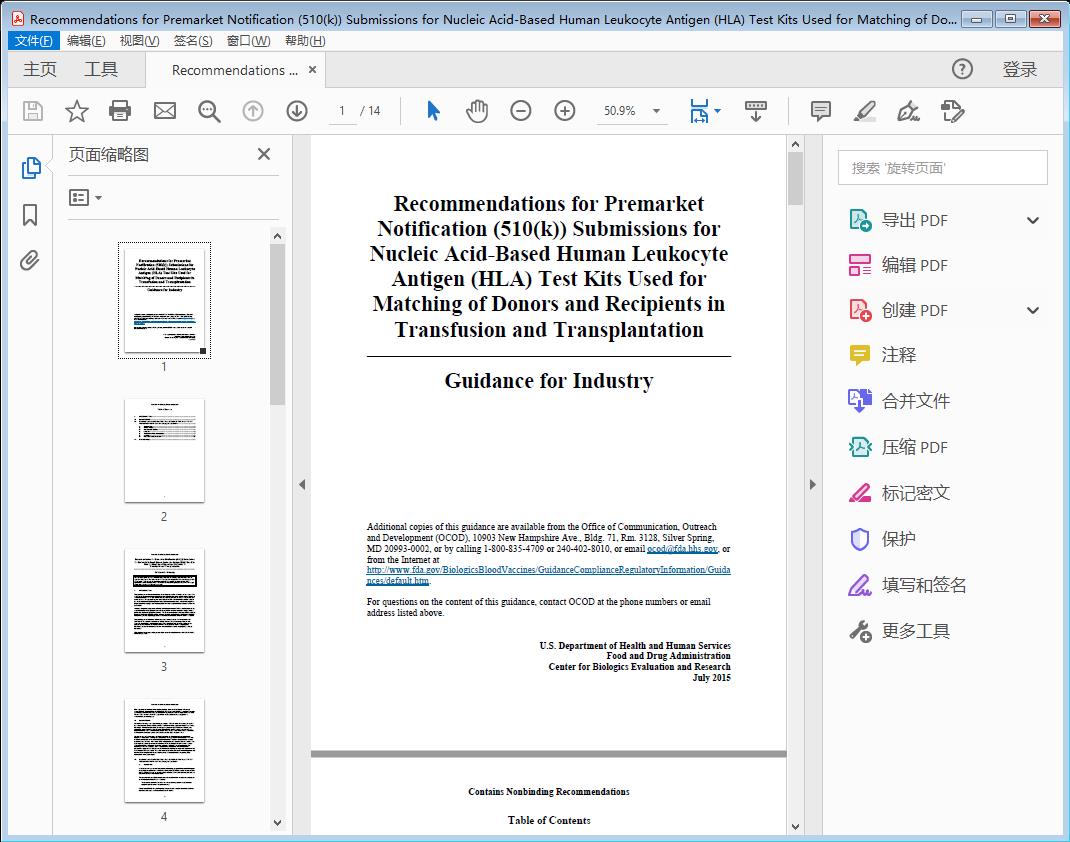Screen dimensions: 1070x842
Task: Open the Print icon
Action: pos(120,111)
